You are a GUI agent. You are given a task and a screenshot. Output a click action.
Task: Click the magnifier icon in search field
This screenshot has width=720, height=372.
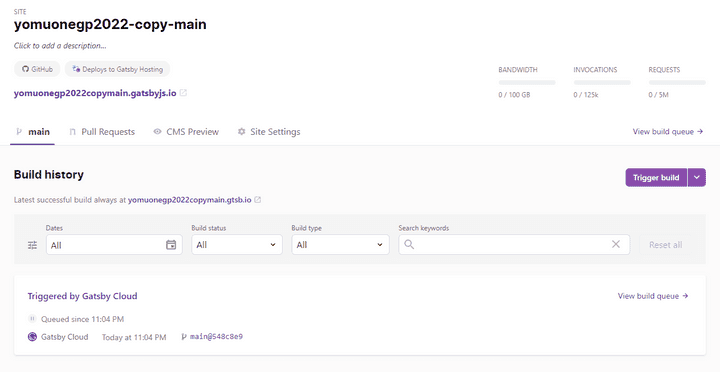(x=409, y=244)
